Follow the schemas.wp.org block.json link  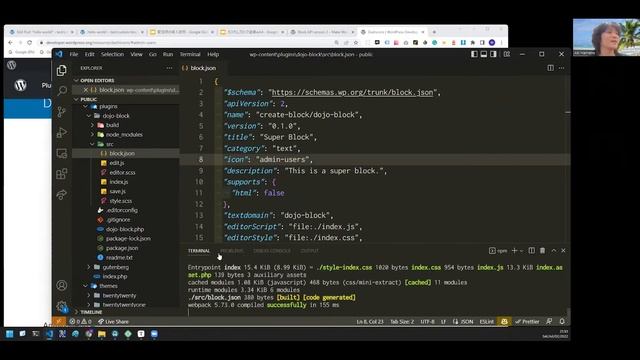(352, 93)
